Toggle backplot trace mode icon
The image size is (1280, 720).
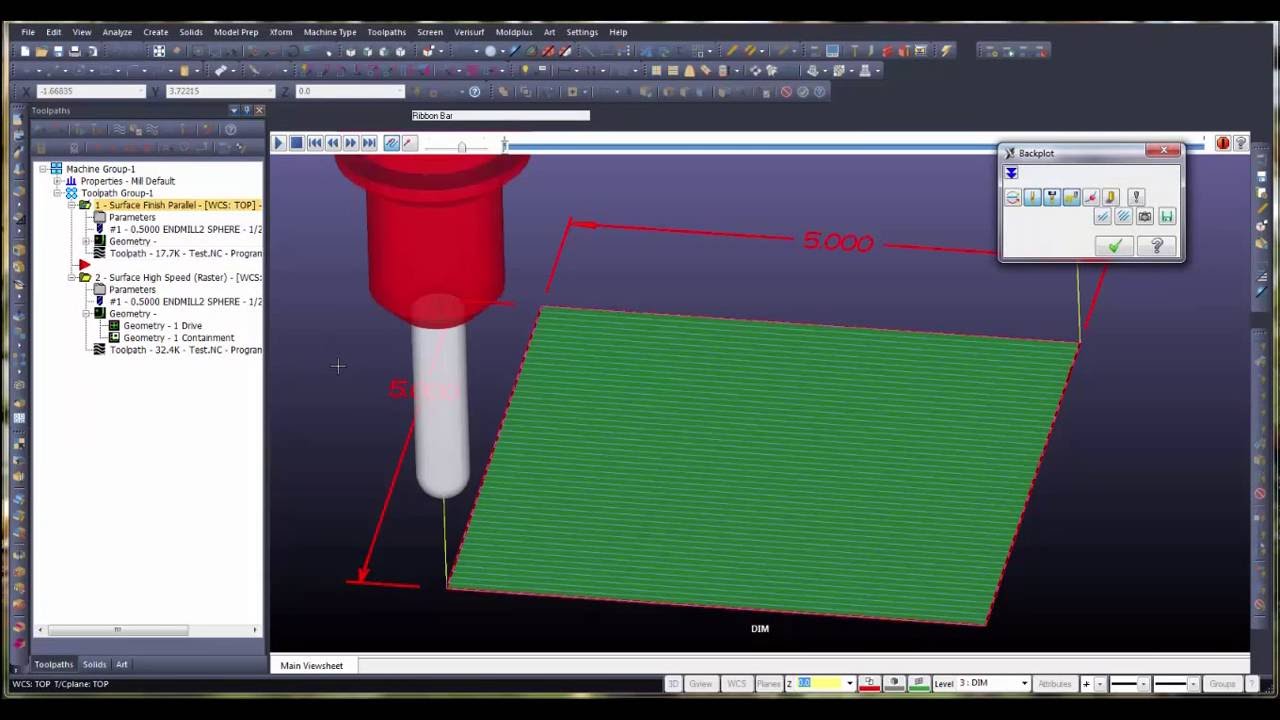tap(391, 144)
